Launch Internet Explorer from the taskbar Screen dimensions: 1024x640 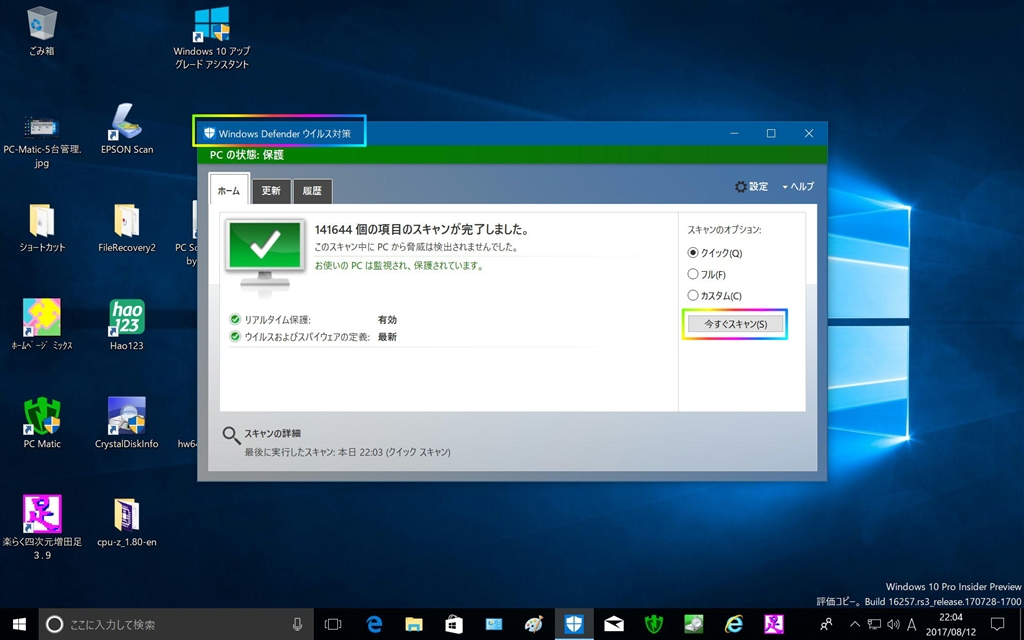point(733,624)
